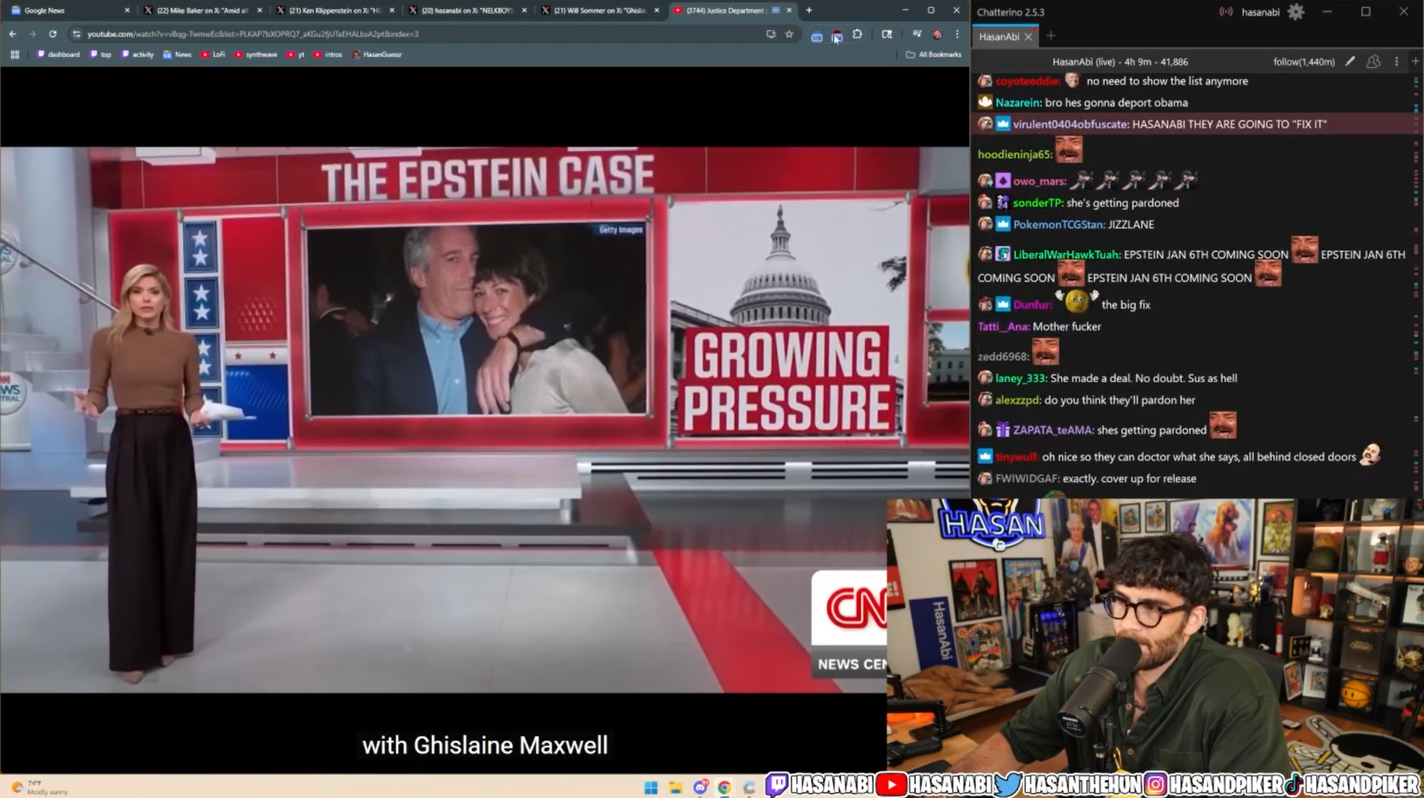This screenshot has height=798, width=1424.
Task: Open activity bookmark
Action: point(138,55)
